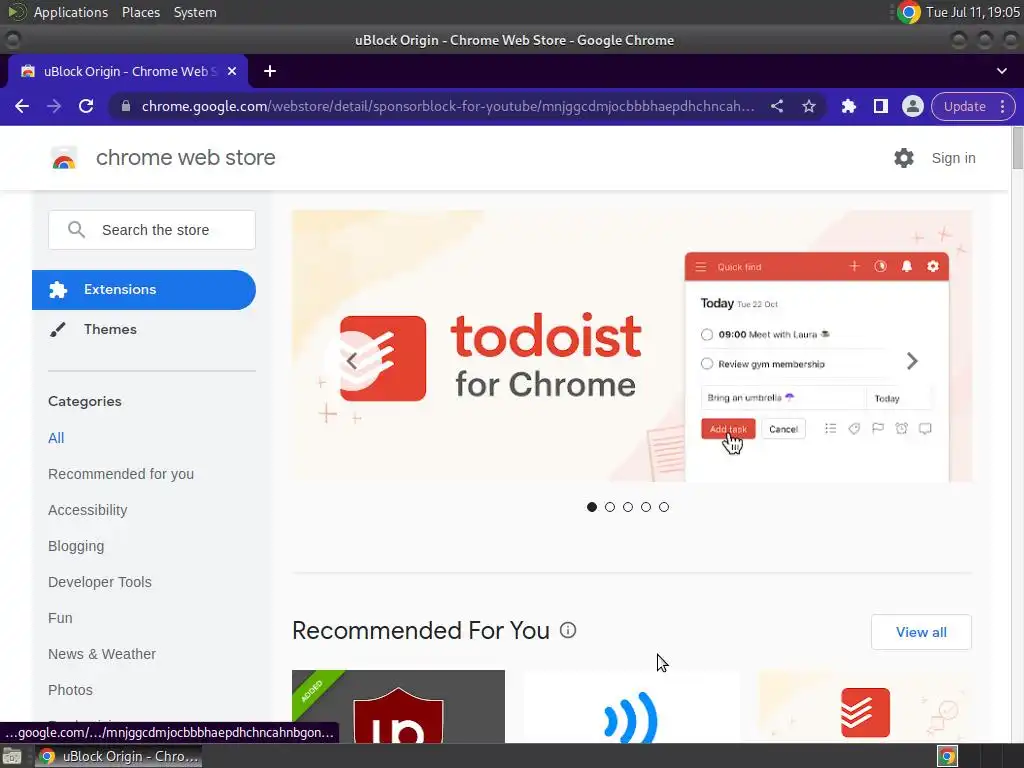This screenshot has width=1024, height=768.
Task: Show previous carousel slide with left chevron
Action: tap(351, 360)
